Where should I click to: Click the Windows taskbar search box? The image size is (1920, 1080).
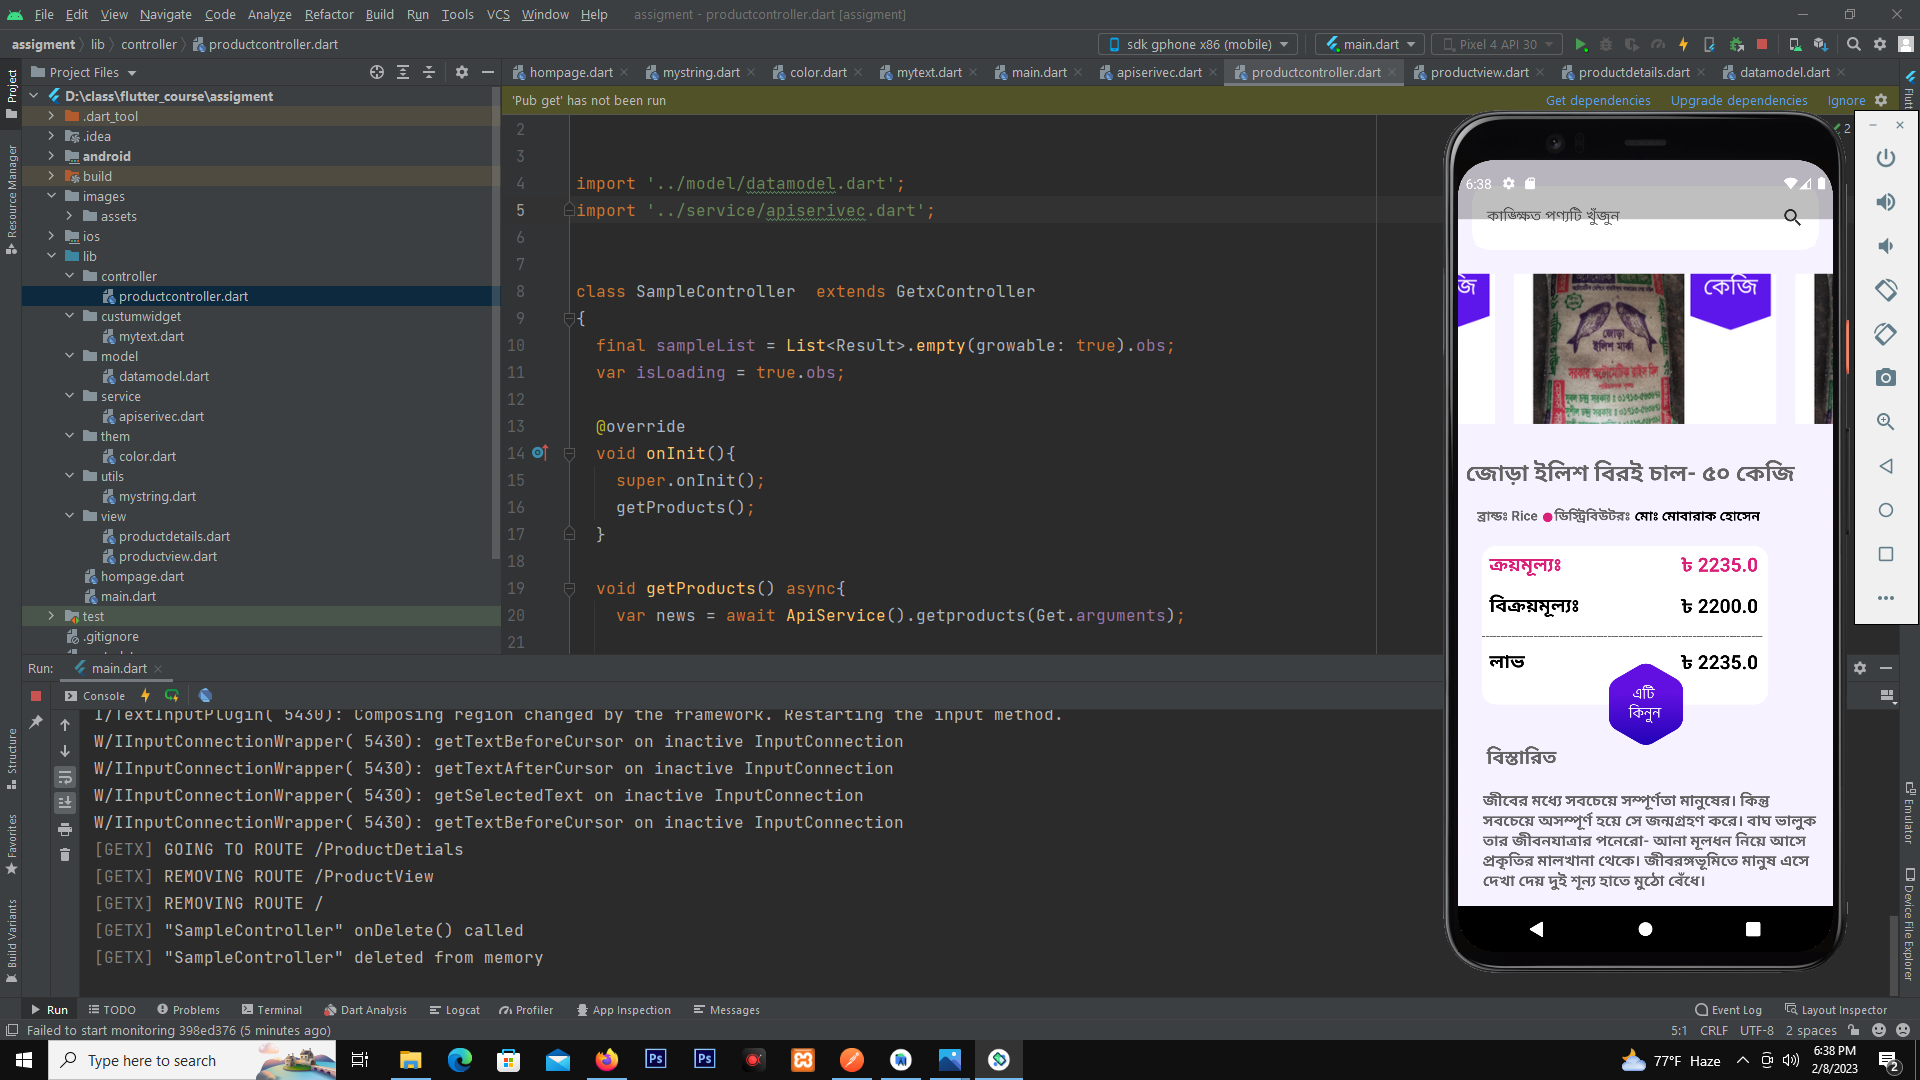pyautogui.click(x=152, y=1060)
